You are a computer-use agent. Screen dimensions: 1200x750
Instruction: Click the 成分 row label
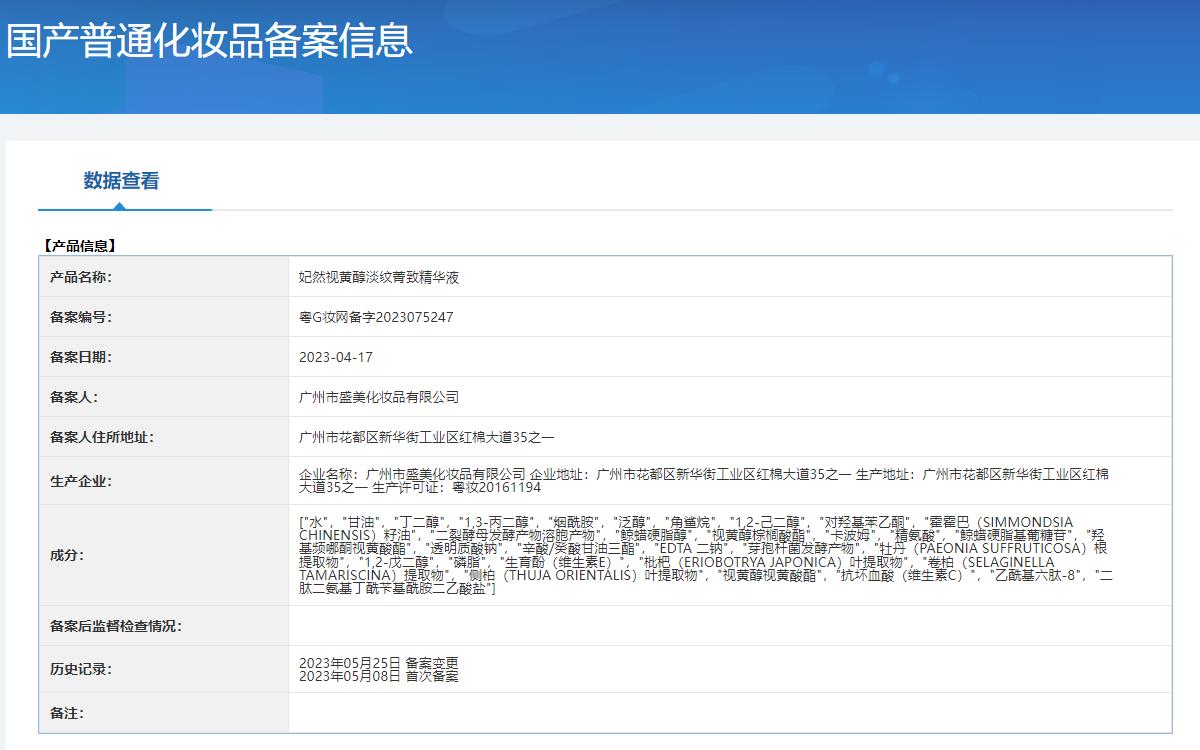coord(67,555)
